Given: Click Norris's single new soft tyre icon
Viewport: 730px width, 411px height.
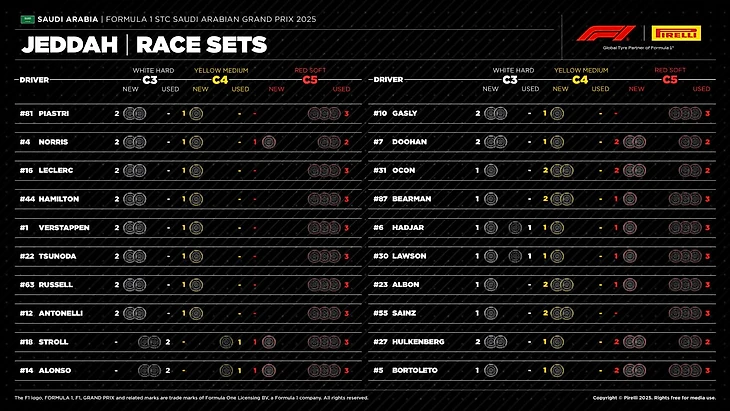Looking at the screenshot, I should [x=269, y=142].
